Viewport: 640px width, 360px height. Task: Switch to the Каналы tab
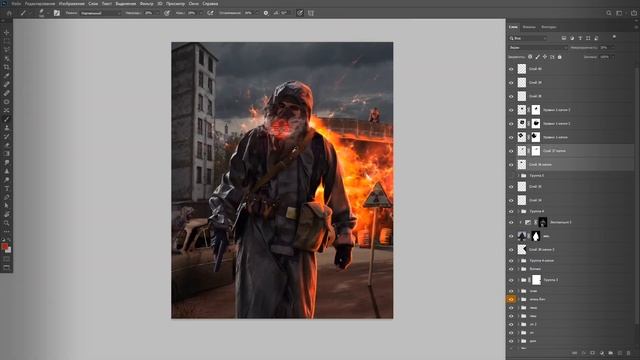point(529,27)
